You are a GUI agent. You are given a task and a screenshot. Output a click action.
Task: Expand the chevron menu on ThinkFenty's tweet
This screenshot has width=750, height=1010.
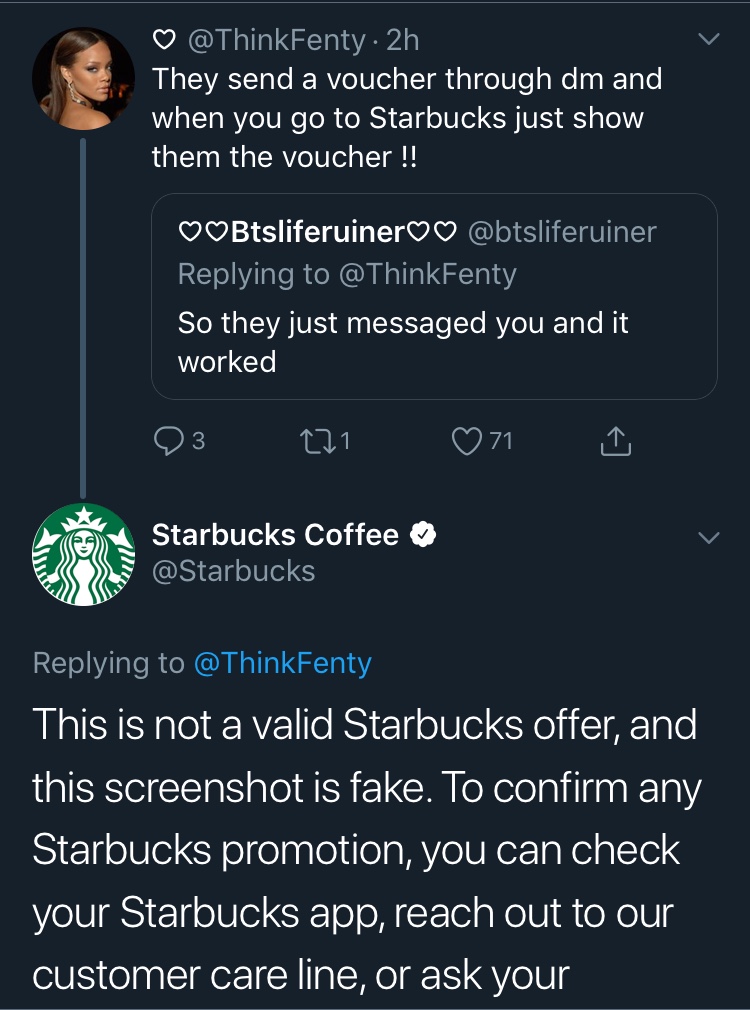point(708,39)
